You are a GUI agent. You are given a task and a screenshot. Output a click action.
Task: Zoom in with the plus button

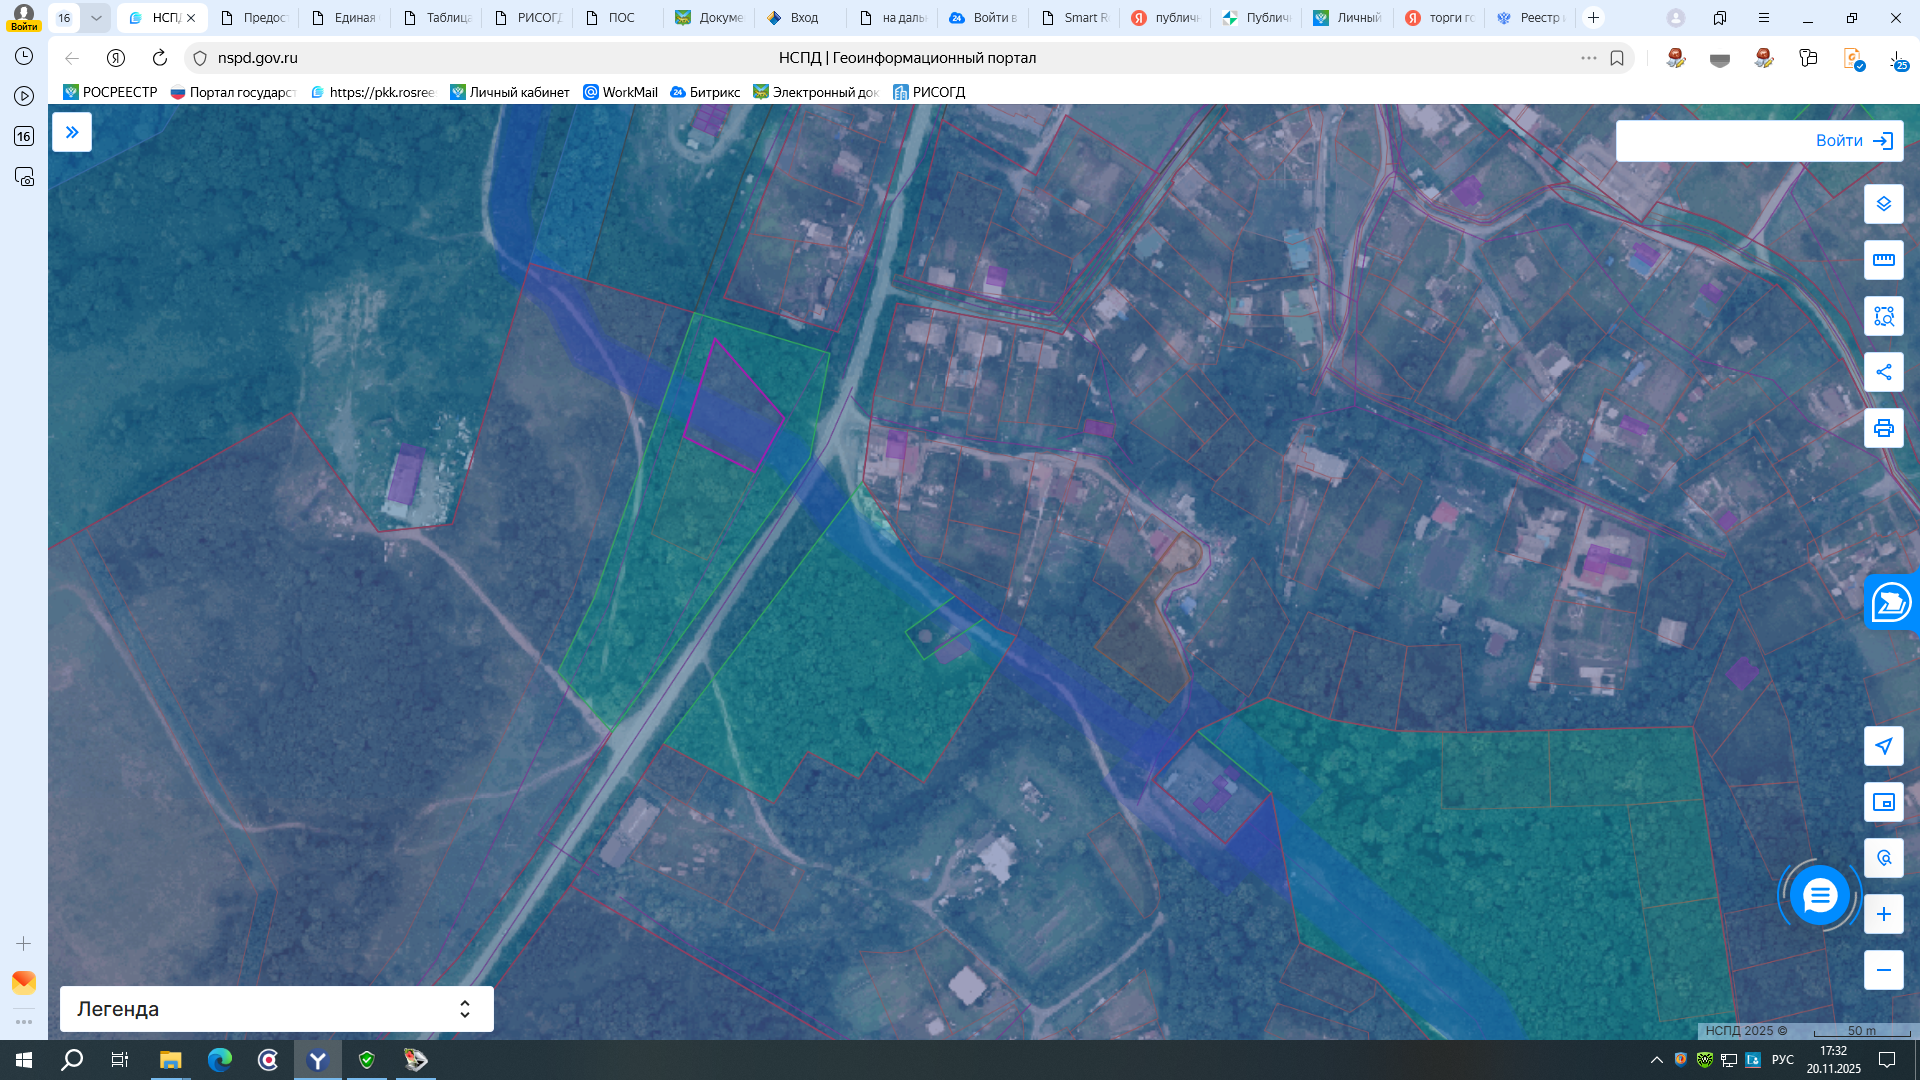coord(1883,914)
